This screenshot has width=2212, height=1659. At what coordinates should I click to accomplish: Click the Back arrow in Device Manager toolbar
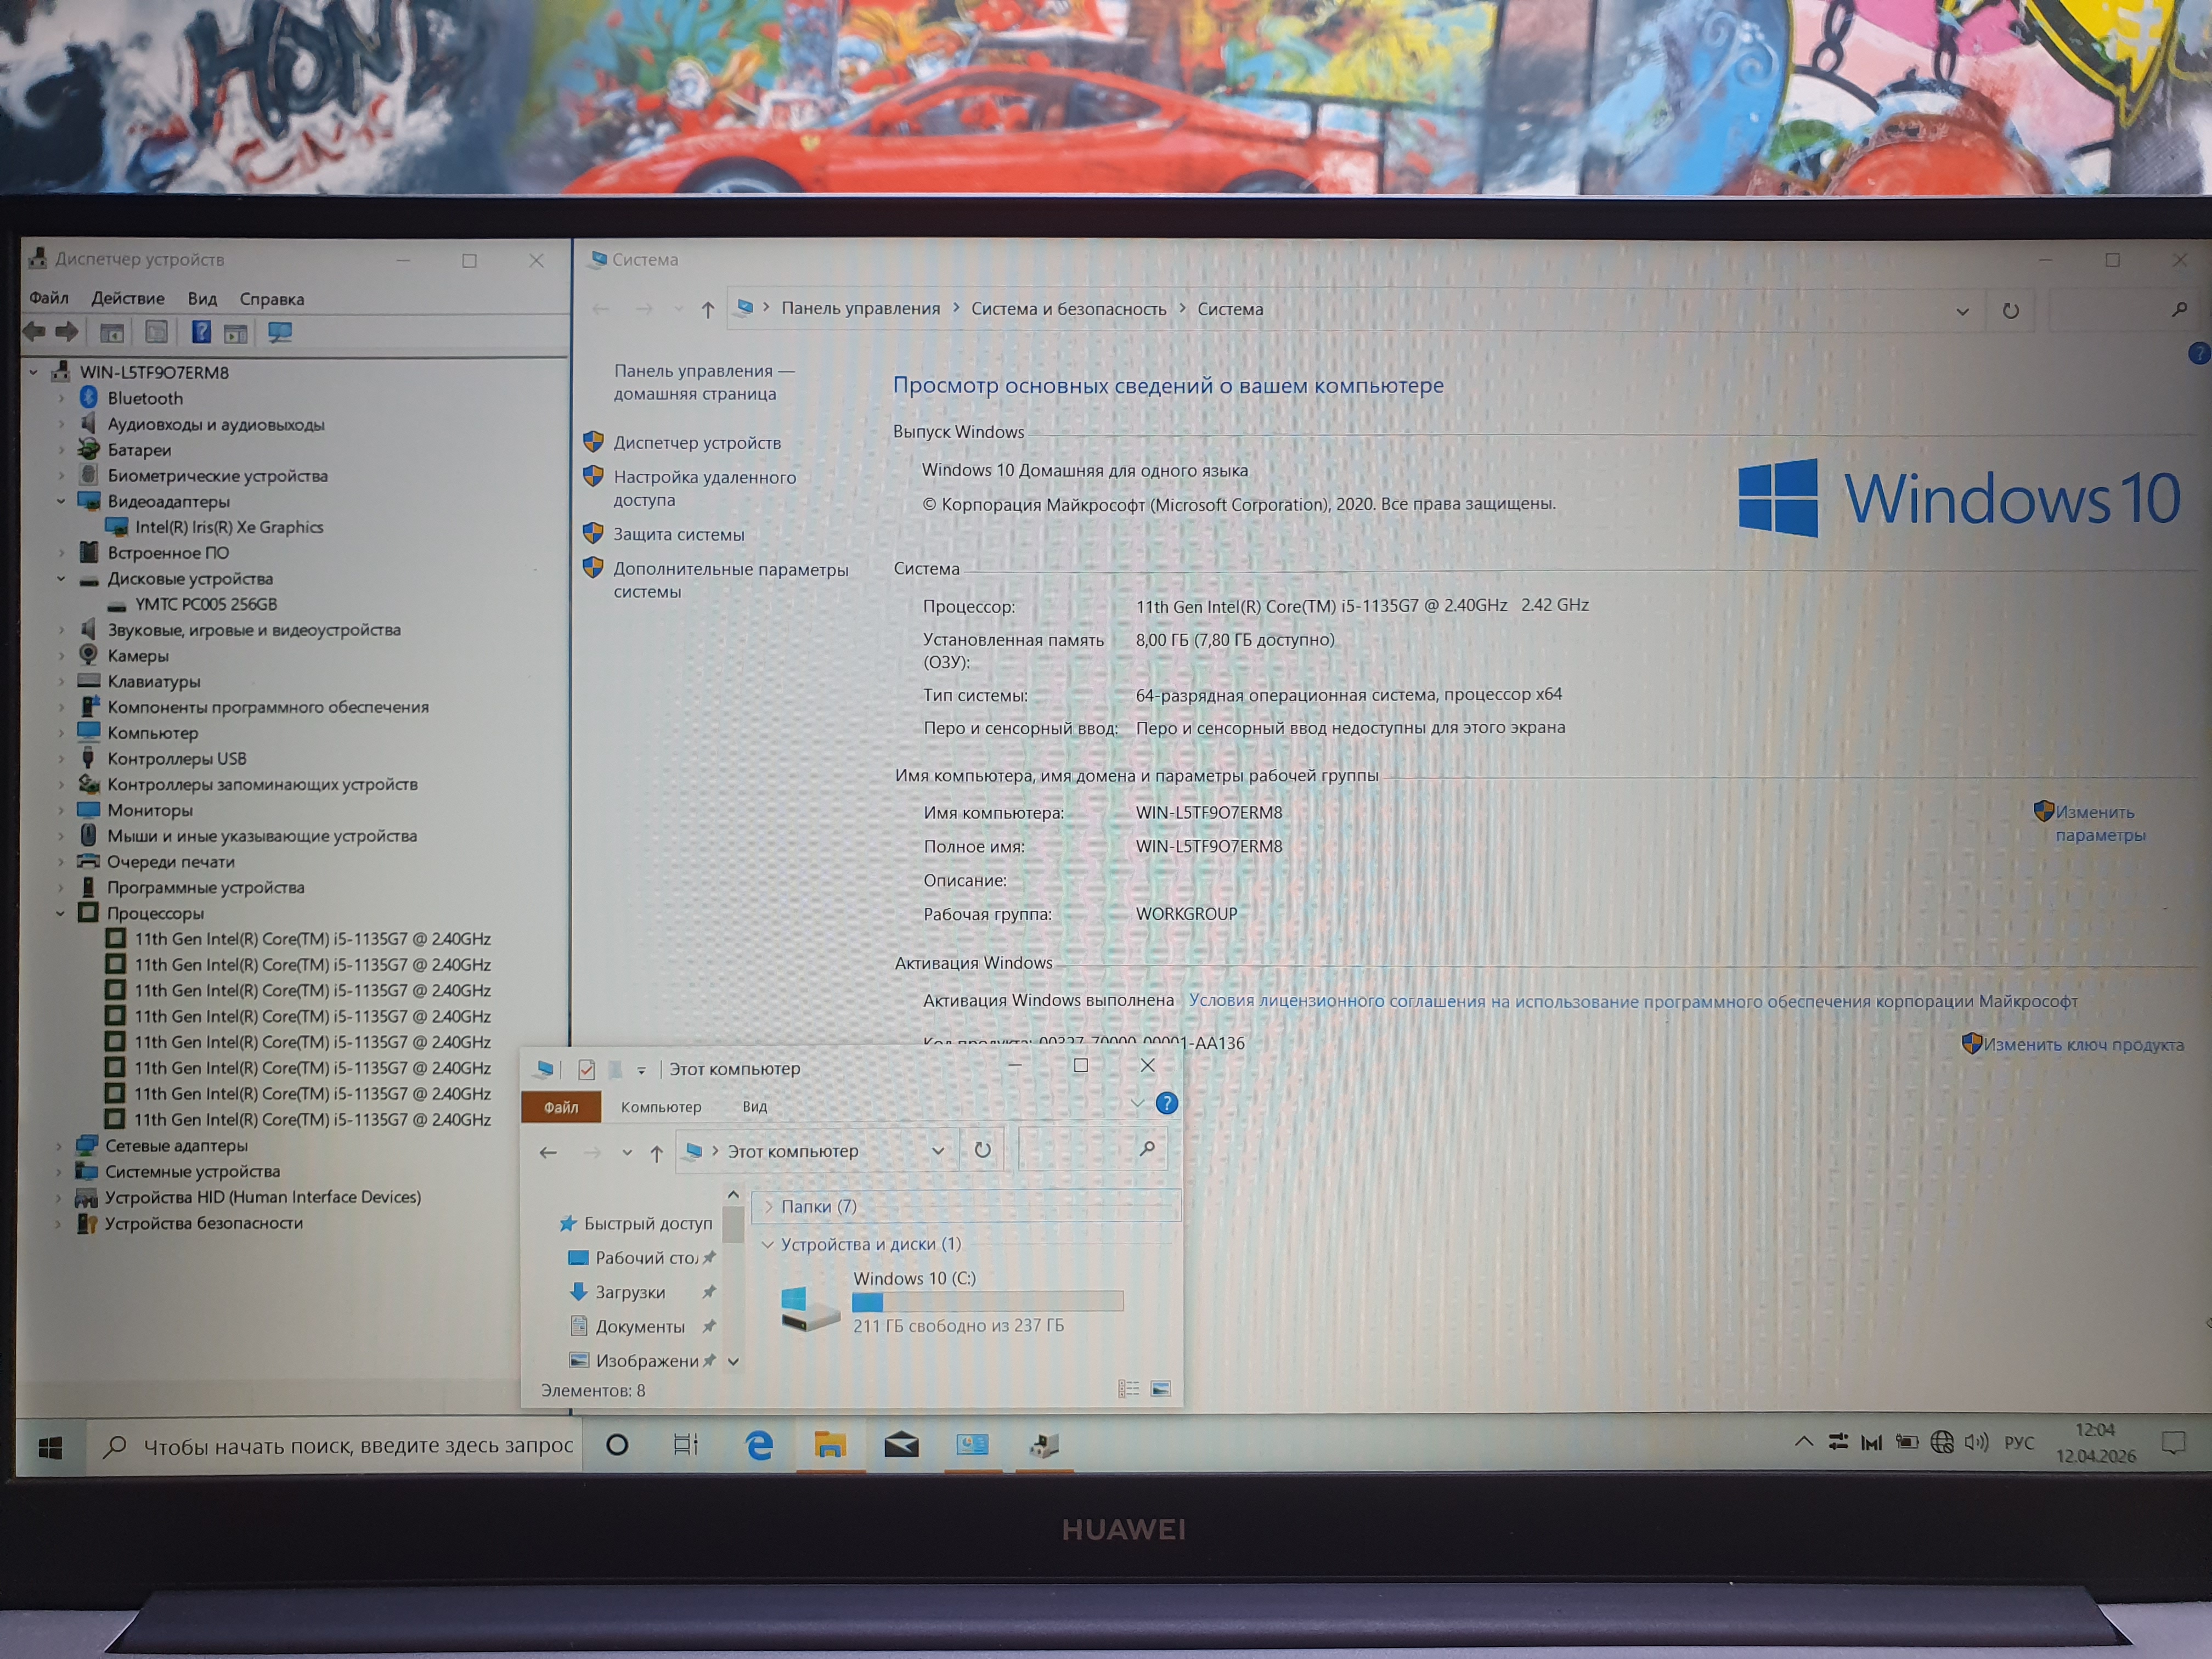tap(34, 331)
